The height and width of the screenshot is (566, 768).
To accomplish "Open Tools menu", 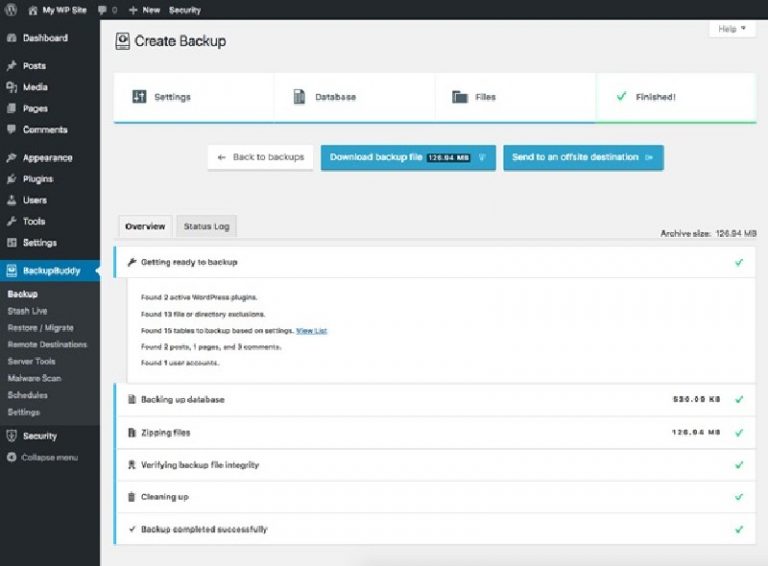I will [50, 221].
